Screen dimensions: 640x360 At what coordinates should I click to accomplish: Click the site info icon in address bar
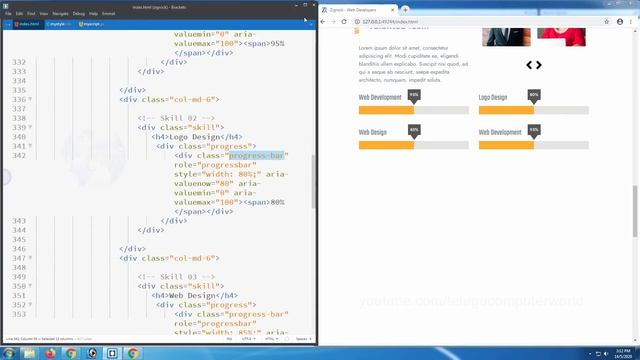357,22
